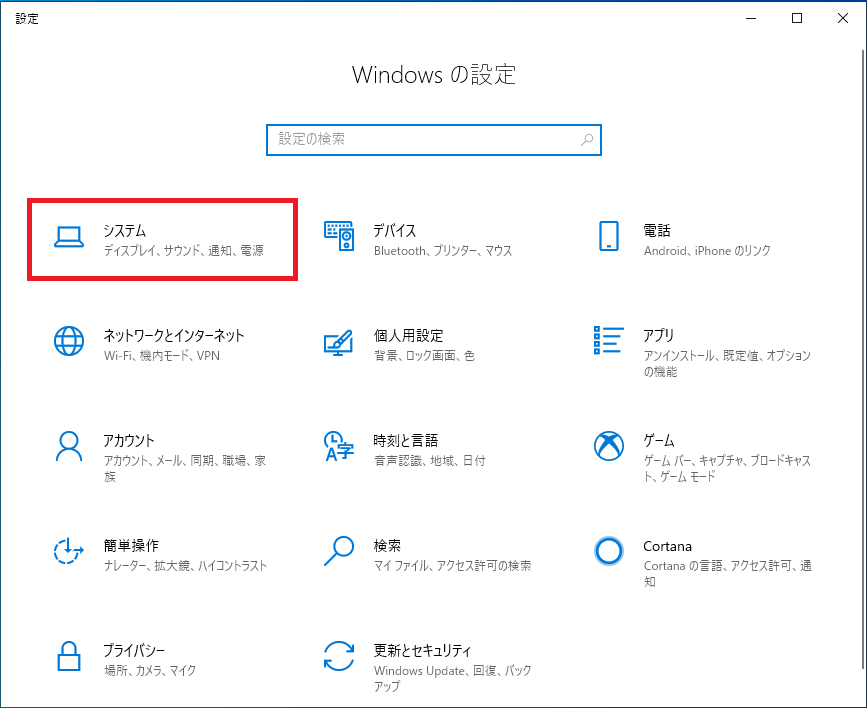Viewport: 867px width, 708px height.
Task: Click the text Wi-Fi、機内モード、VPN
Action: [x=161, y=356]
